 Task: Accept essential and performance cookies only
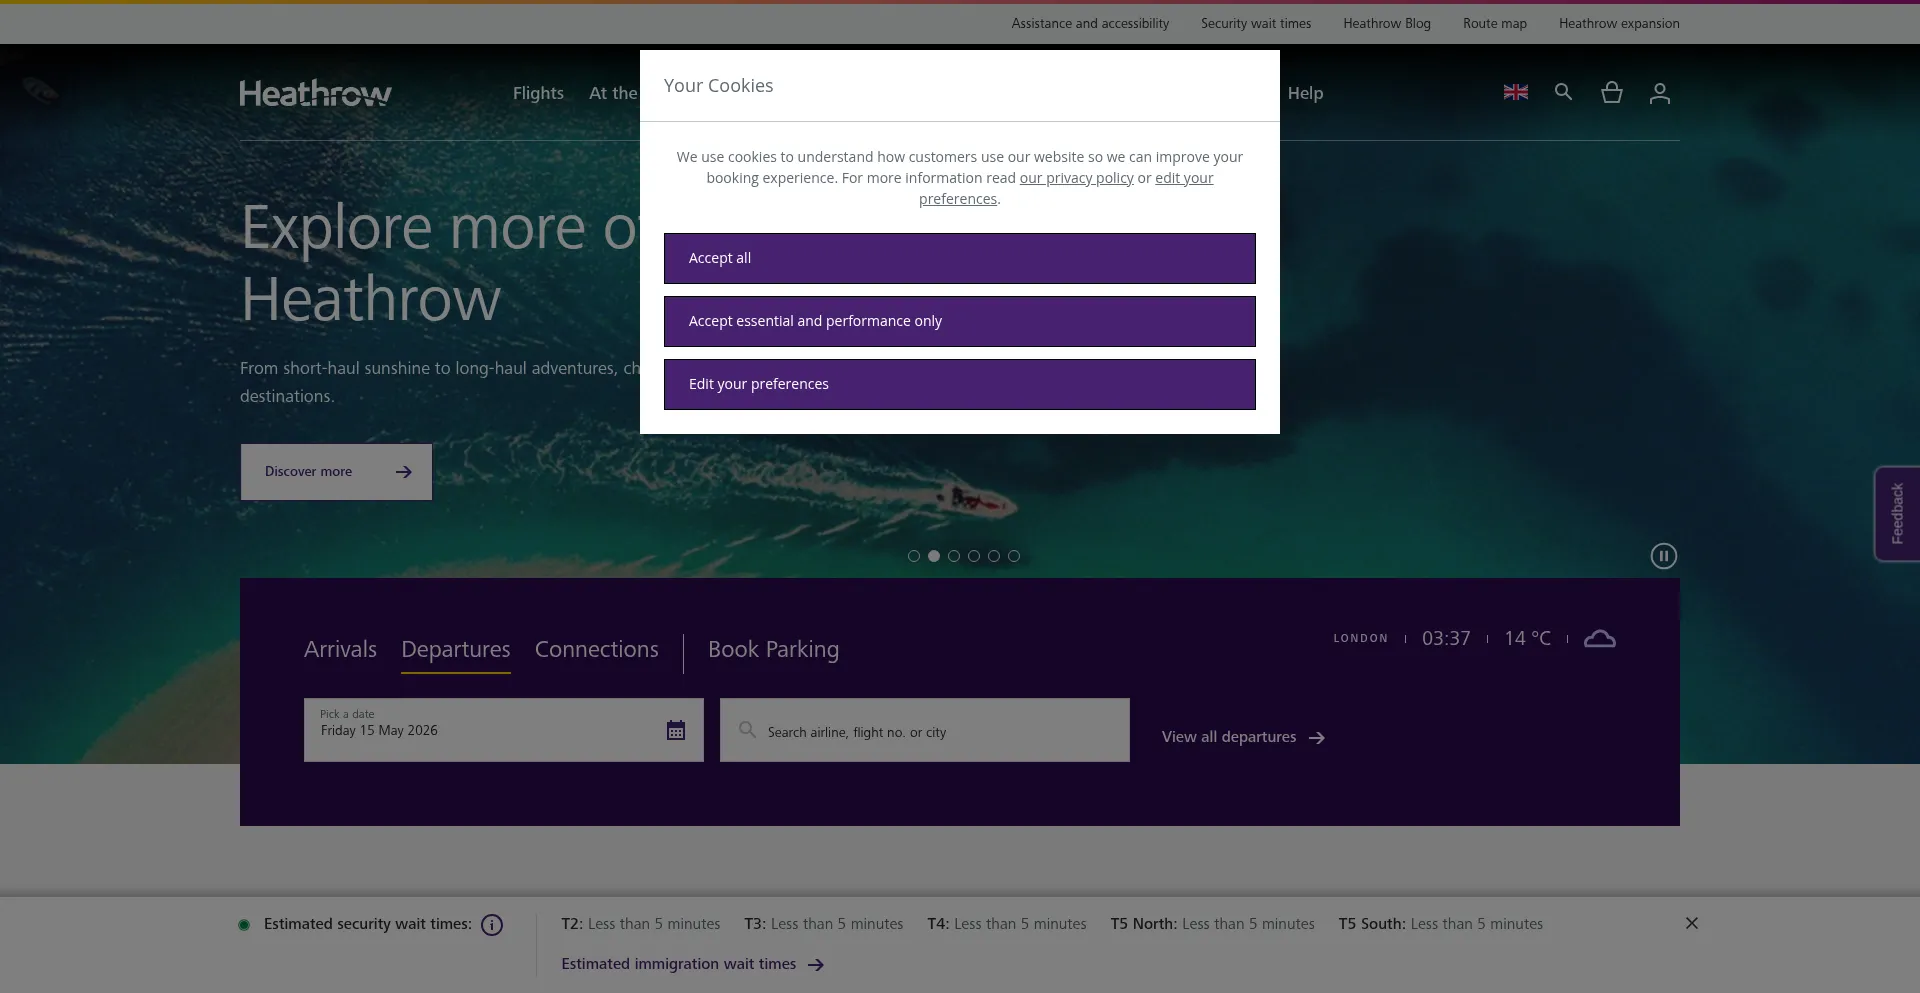click(959, 321)
